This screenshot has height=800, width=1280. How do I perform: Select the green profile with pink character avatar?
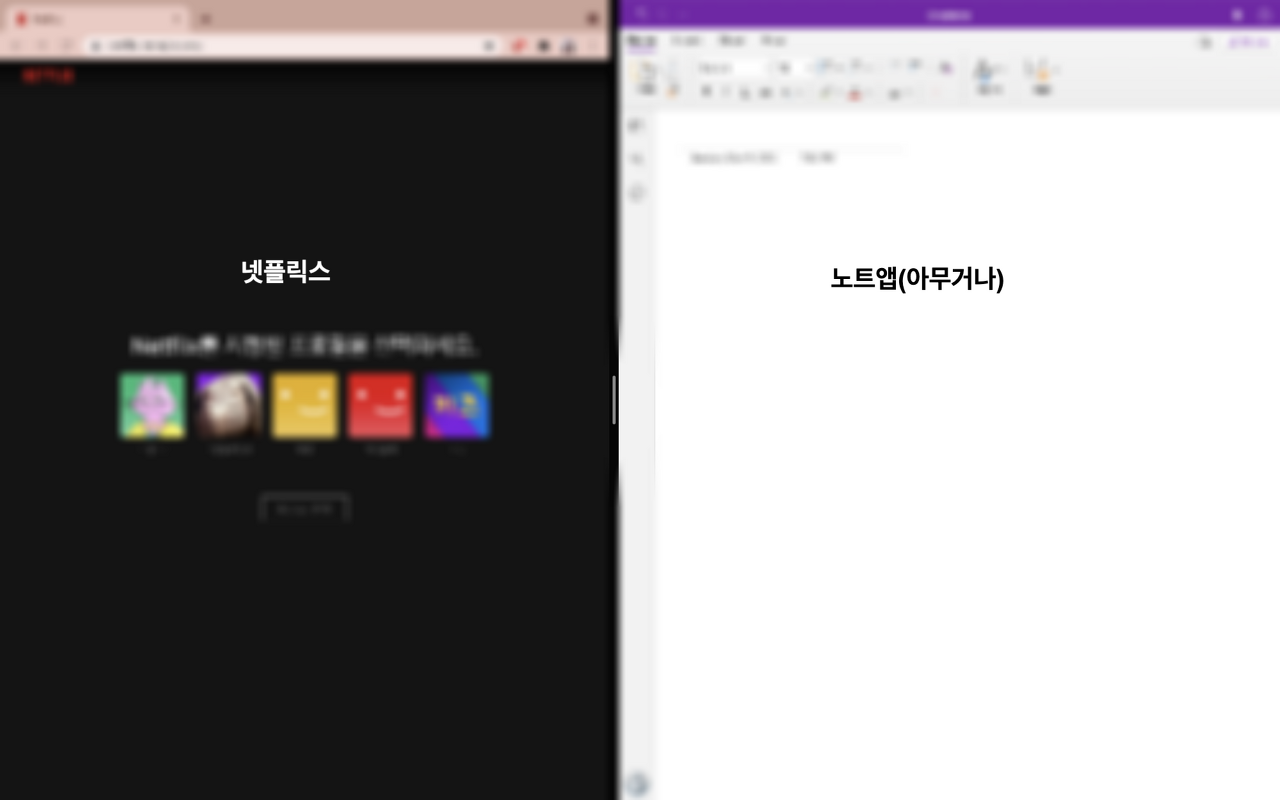[x=152, y=406]
